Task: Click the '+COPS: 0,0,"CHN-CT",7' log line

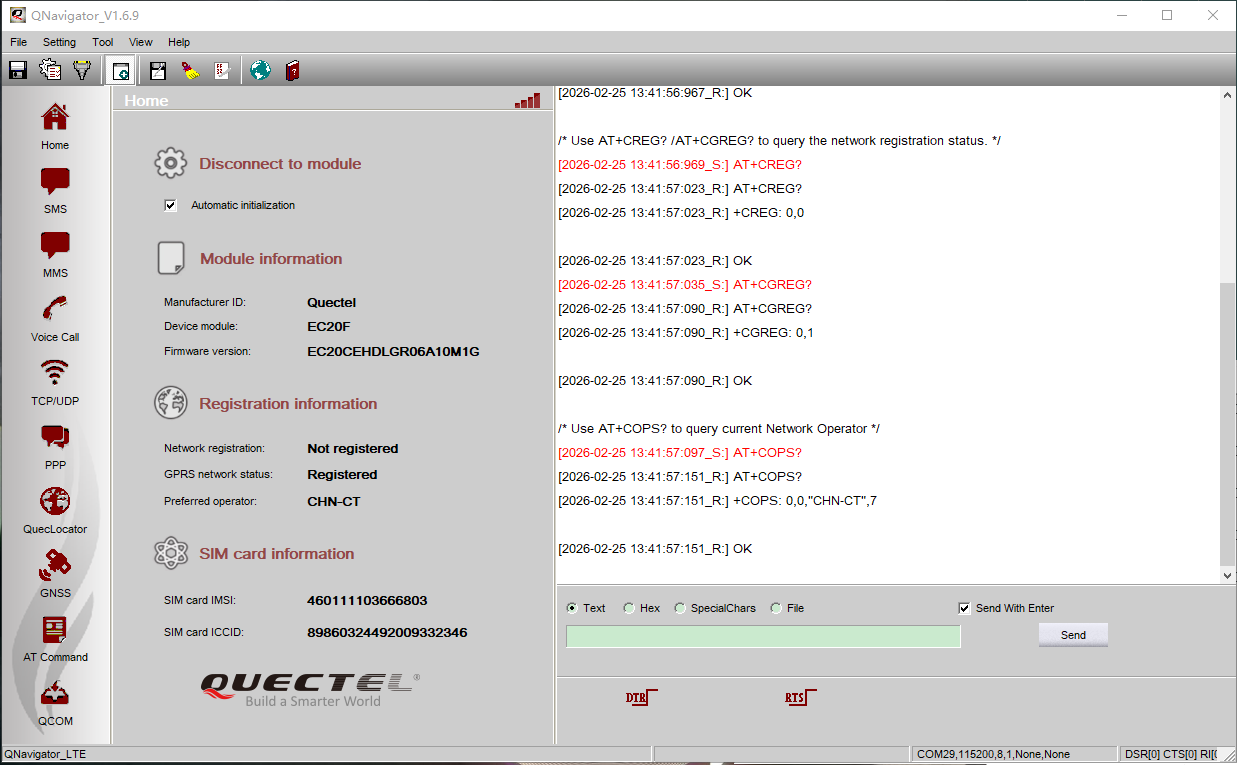Action: 717,500
